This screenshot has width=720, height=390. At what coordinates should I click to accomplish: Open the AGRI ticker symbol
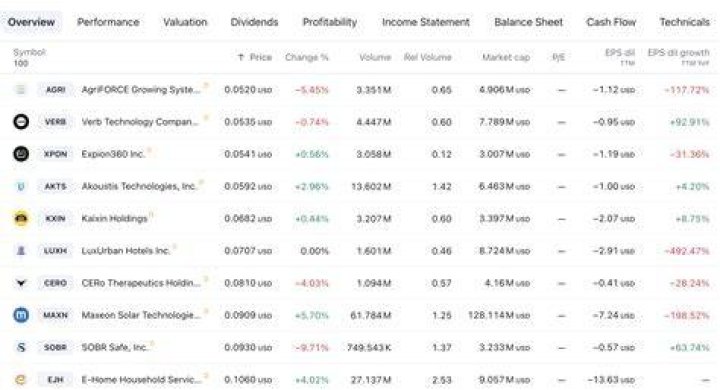[55, 90]
